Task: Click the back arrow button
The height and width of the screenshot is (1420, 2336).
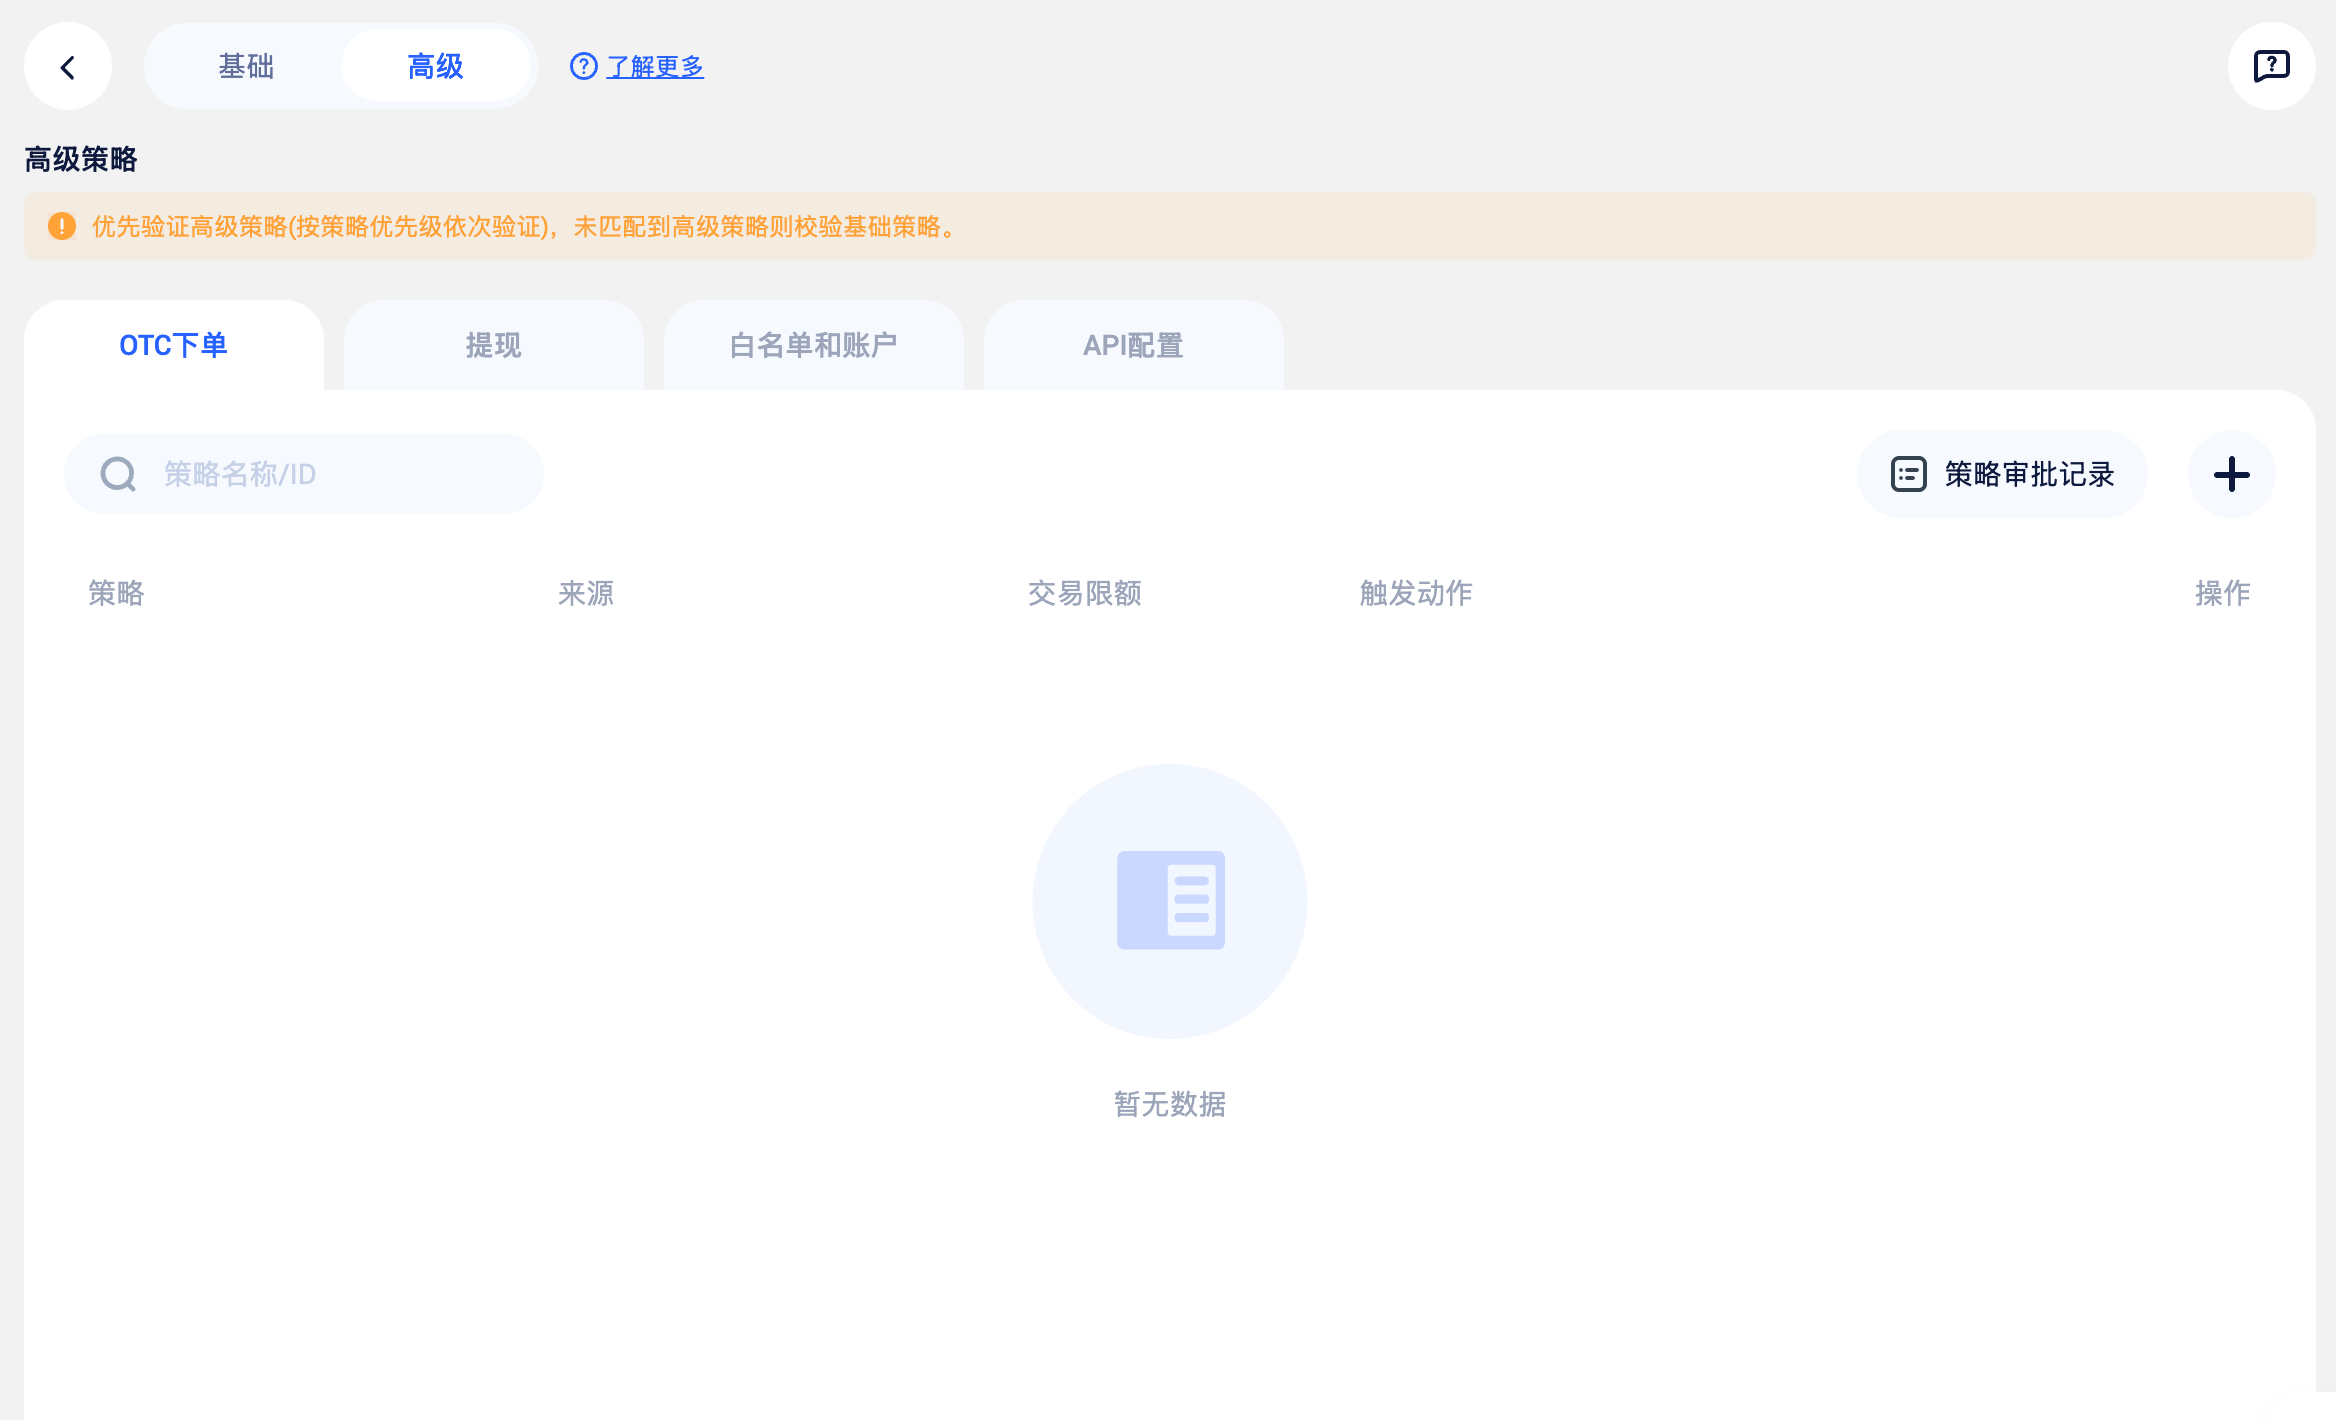Action: pos(68,67)
